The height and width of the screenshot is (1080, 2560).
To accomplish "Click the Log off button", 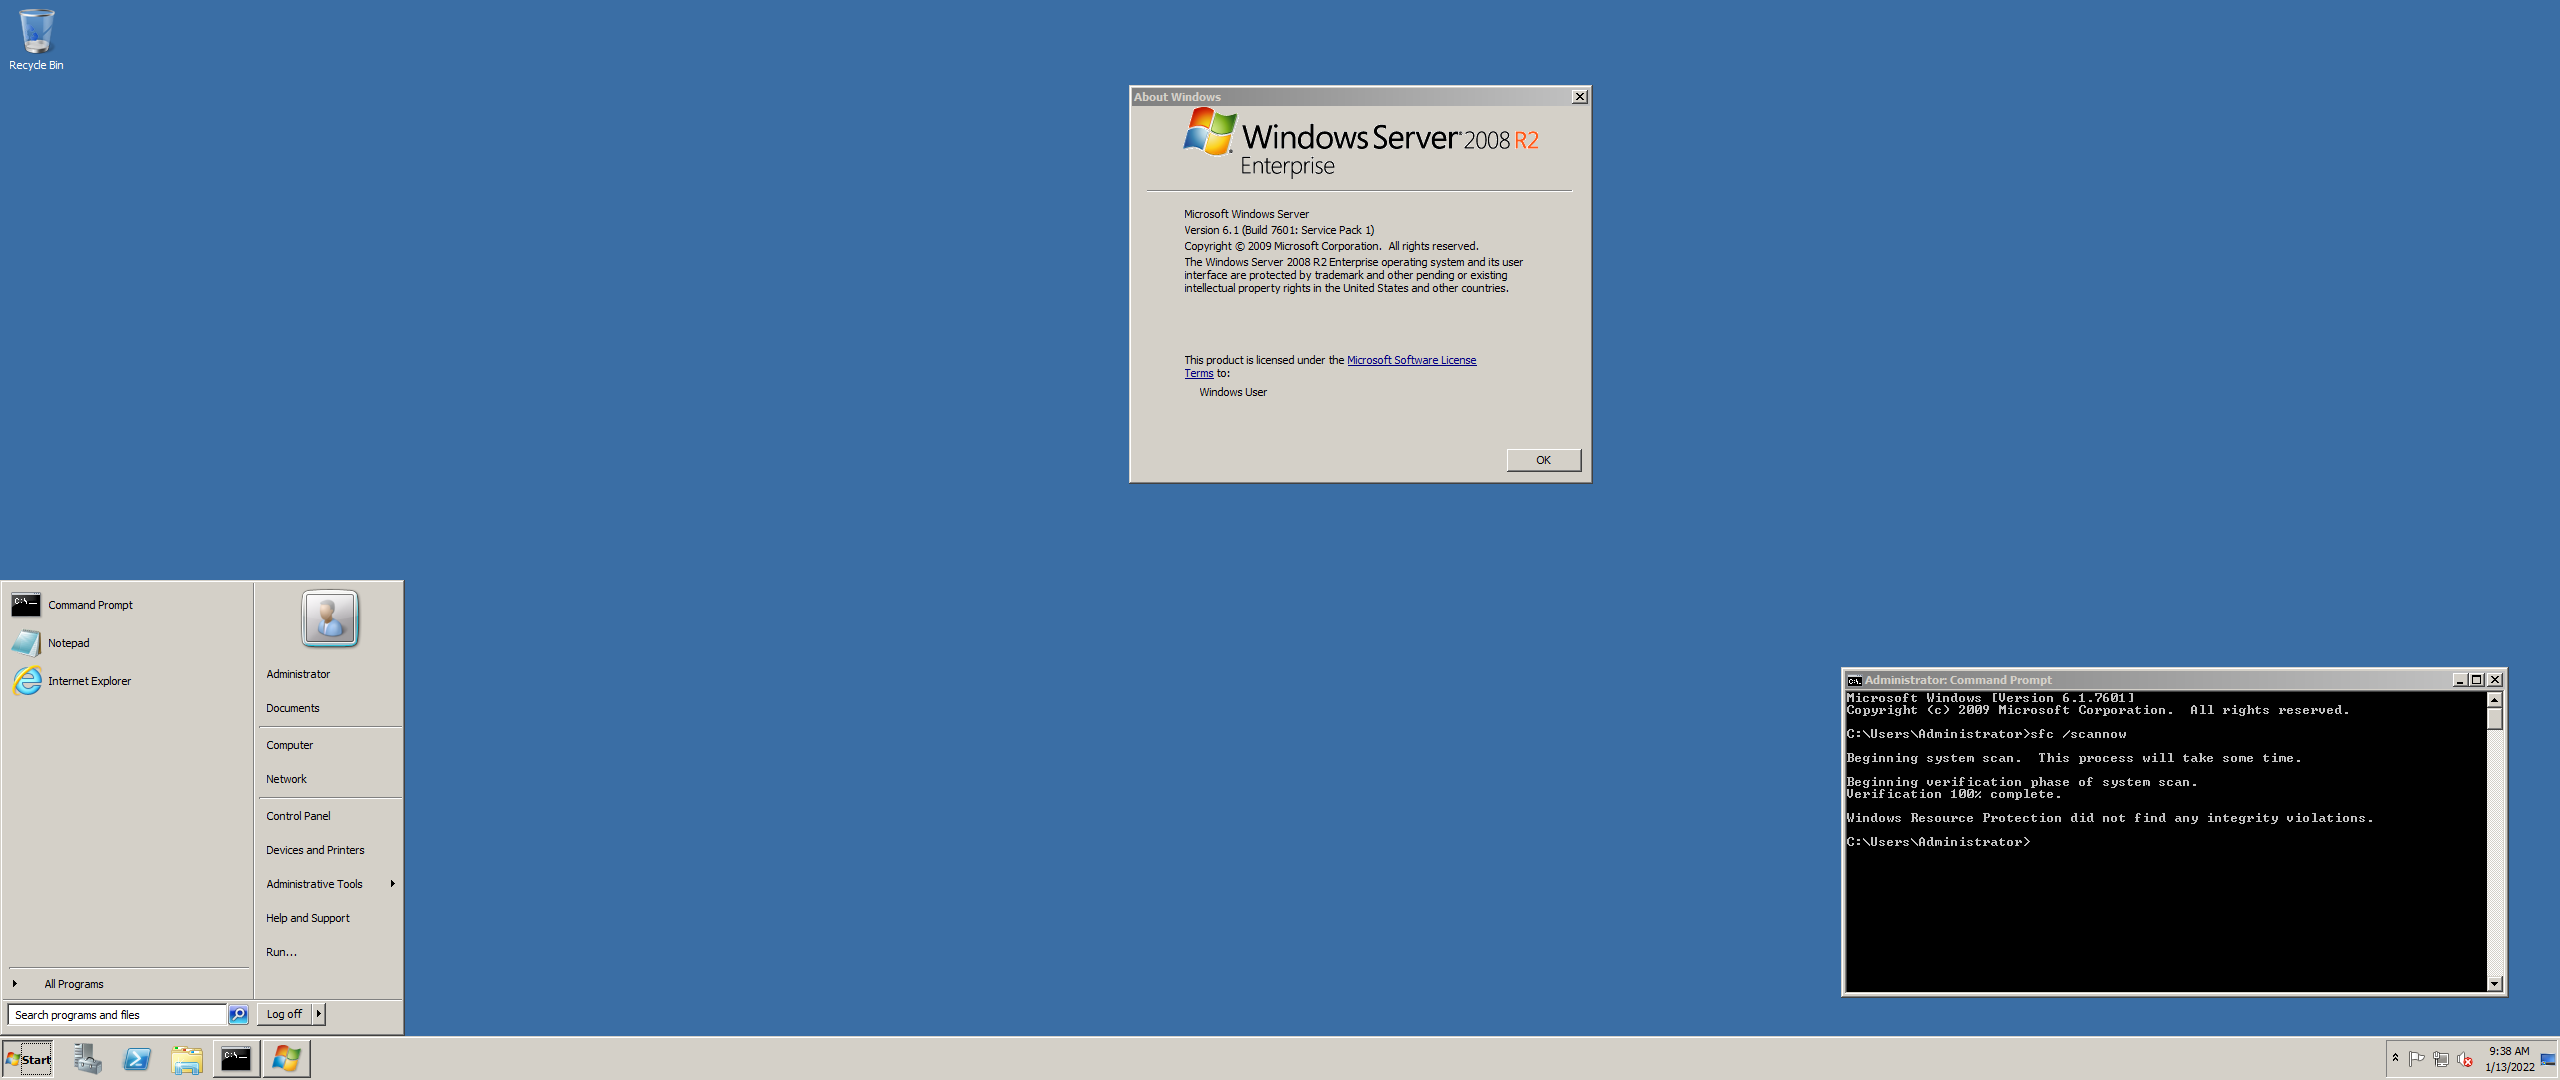I will tap(285, 1014).
